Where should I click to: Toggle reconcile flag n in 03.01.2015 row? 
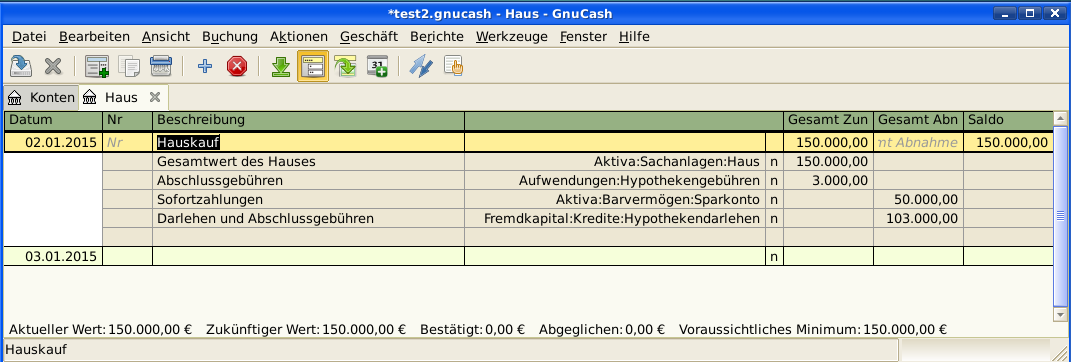coord(774,257)
